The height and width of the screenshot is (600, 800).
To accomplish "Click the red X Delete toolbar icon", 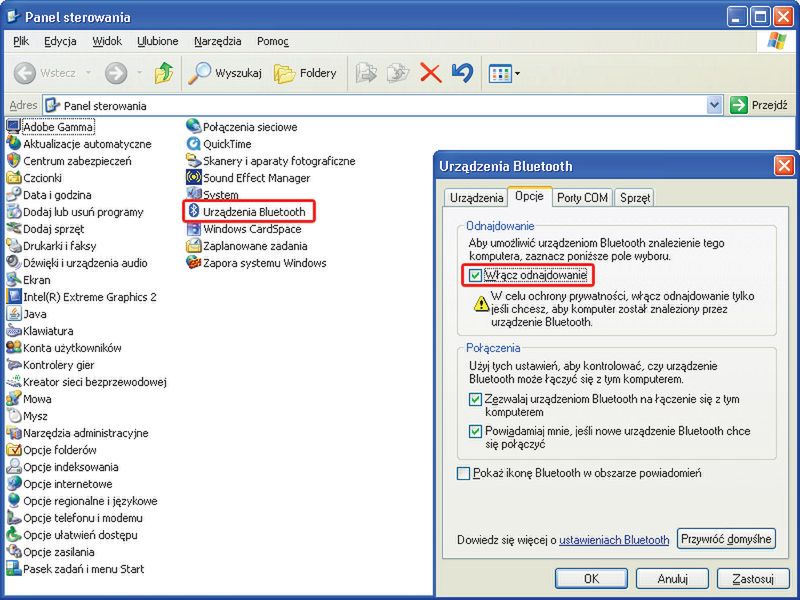I will click(x=430, y=73).
